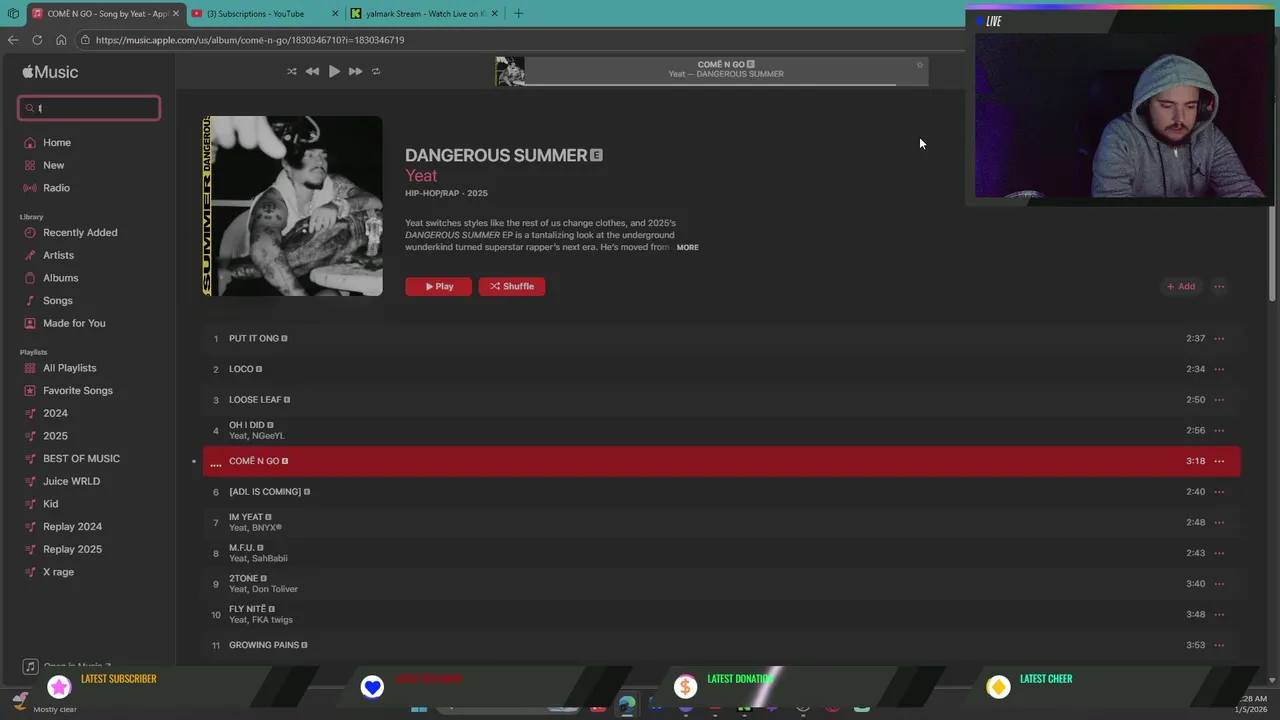Click the red Shuffle album button

click(512, 286)
